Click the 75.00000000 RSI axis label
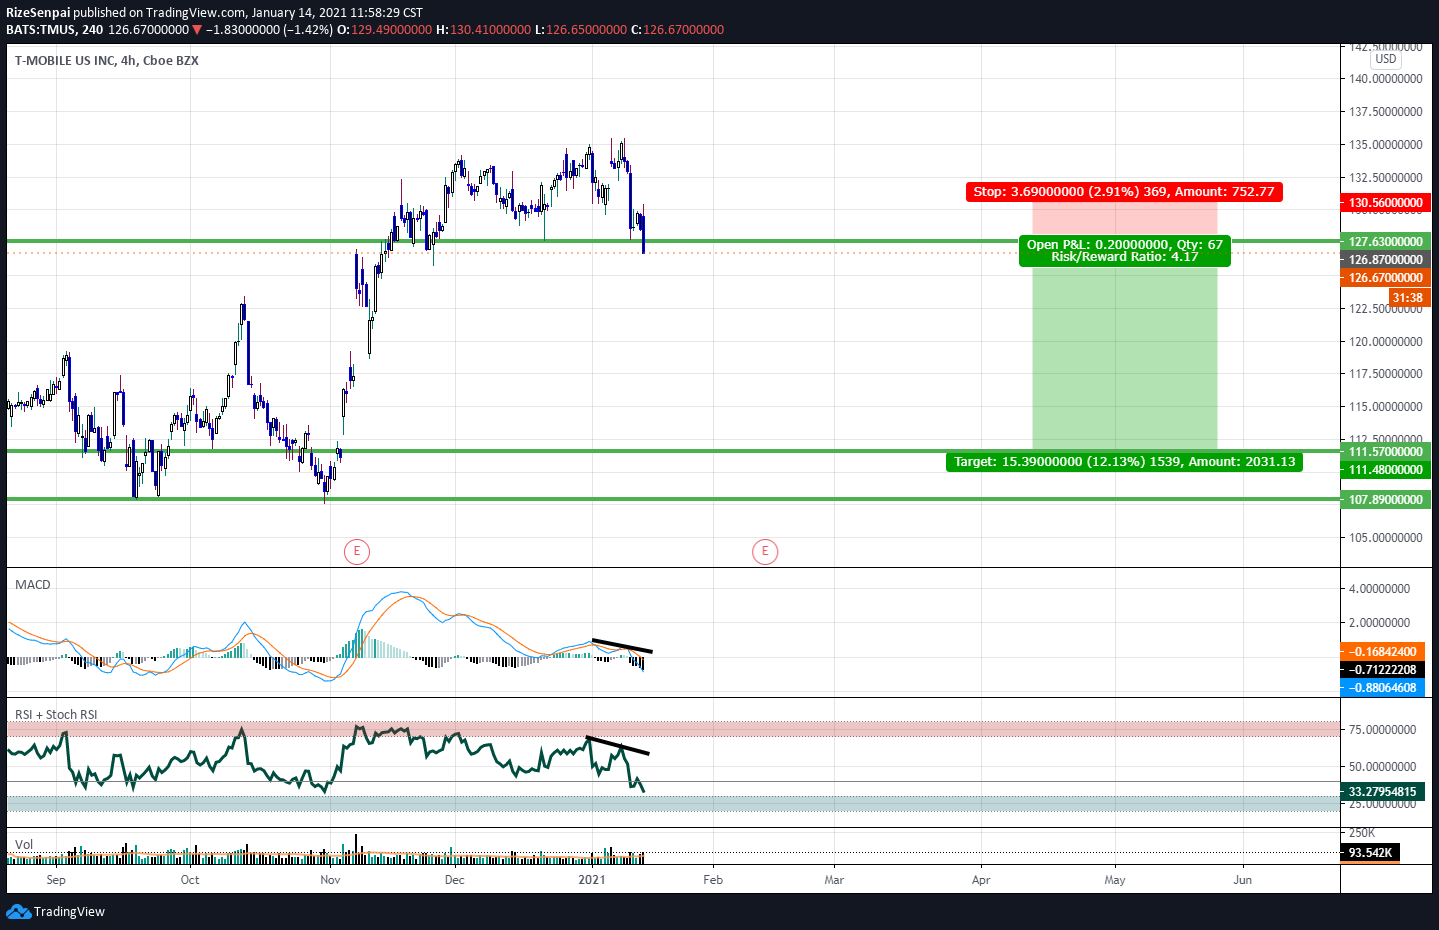This screenshot has width=1439, height=930. pyautogui.click(x=1383, y=730)
